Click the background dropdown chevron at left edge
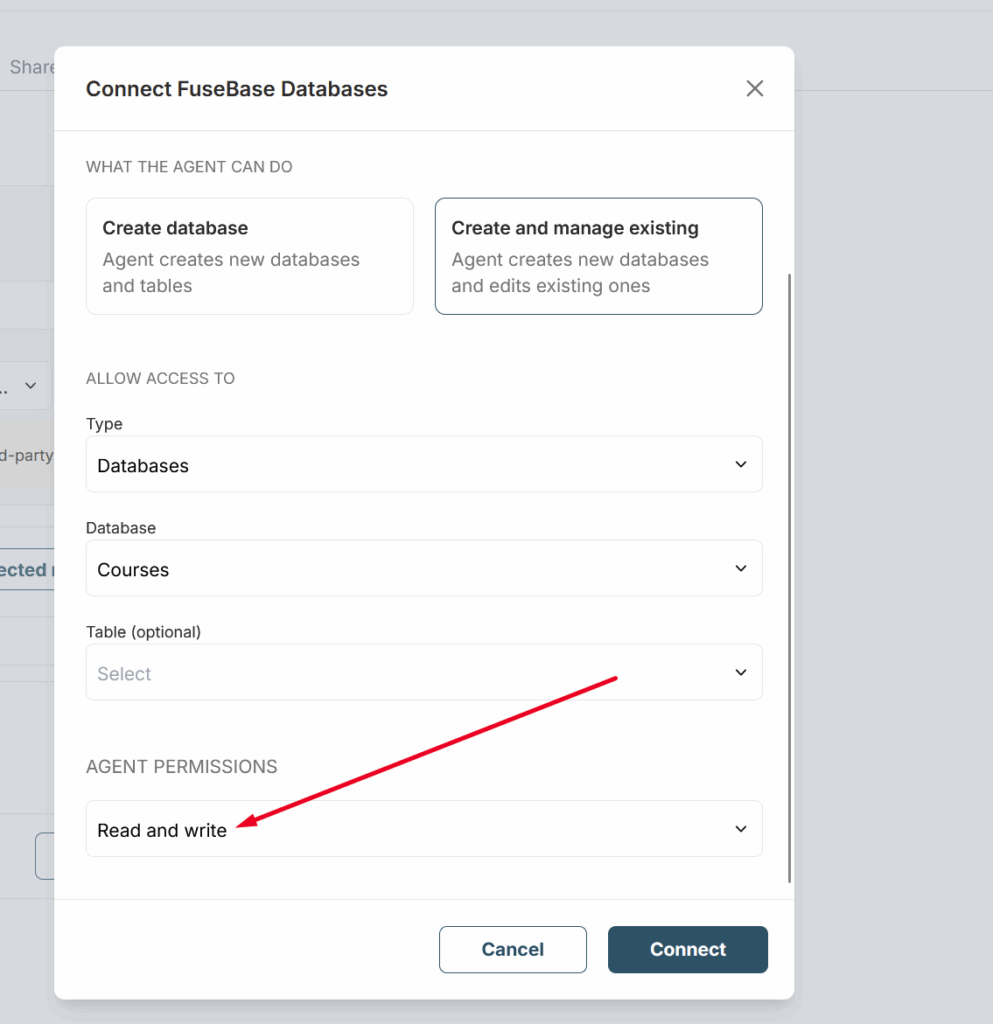The height and width of the screenshot is (1024, 993). [x=31, y=386]
